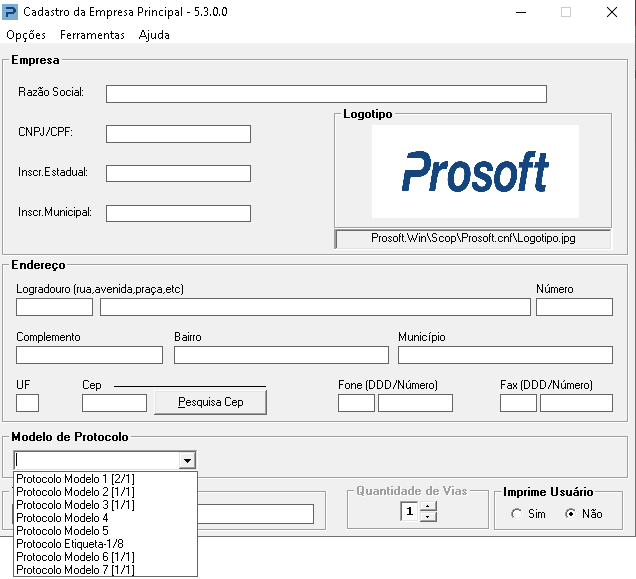The image size is (636, 579).
Task: Click the Cep input field
Action: (x=114, y=403)
